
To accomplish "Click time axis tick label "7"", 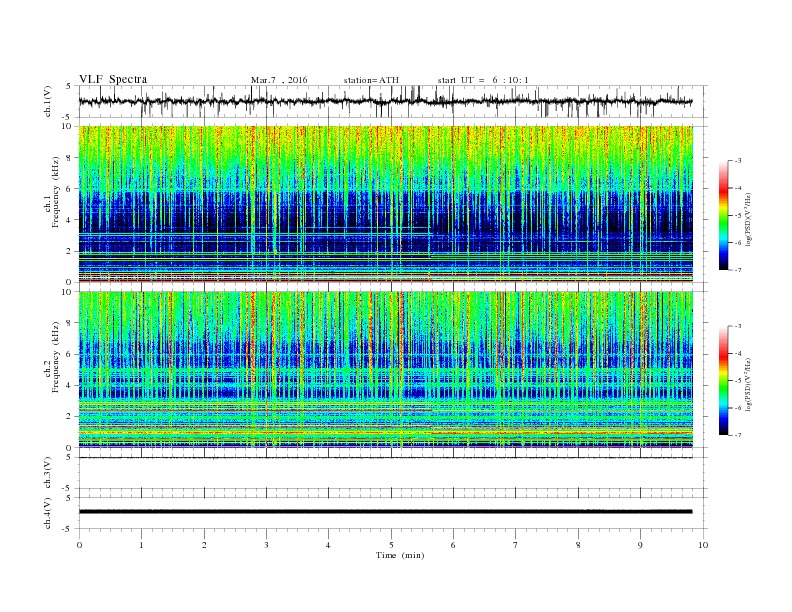I will tap(516, 545).
